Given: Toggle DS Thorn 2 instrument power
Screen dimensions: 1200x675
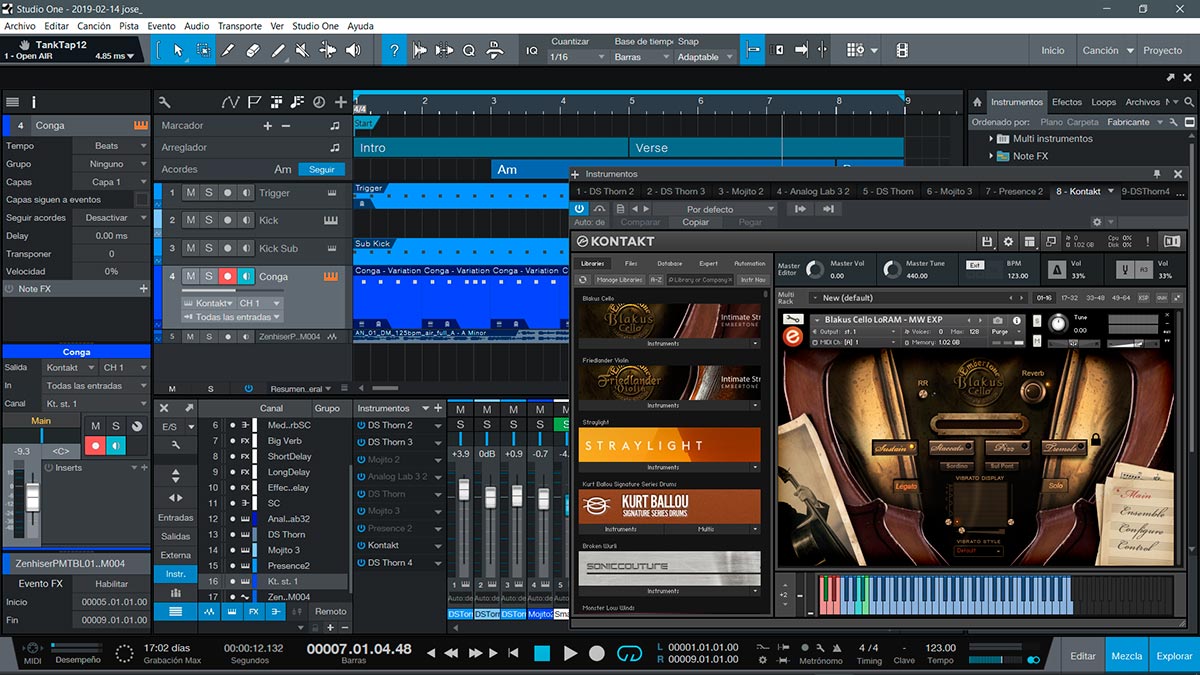Looking at the screenshot, I should 361,425.
